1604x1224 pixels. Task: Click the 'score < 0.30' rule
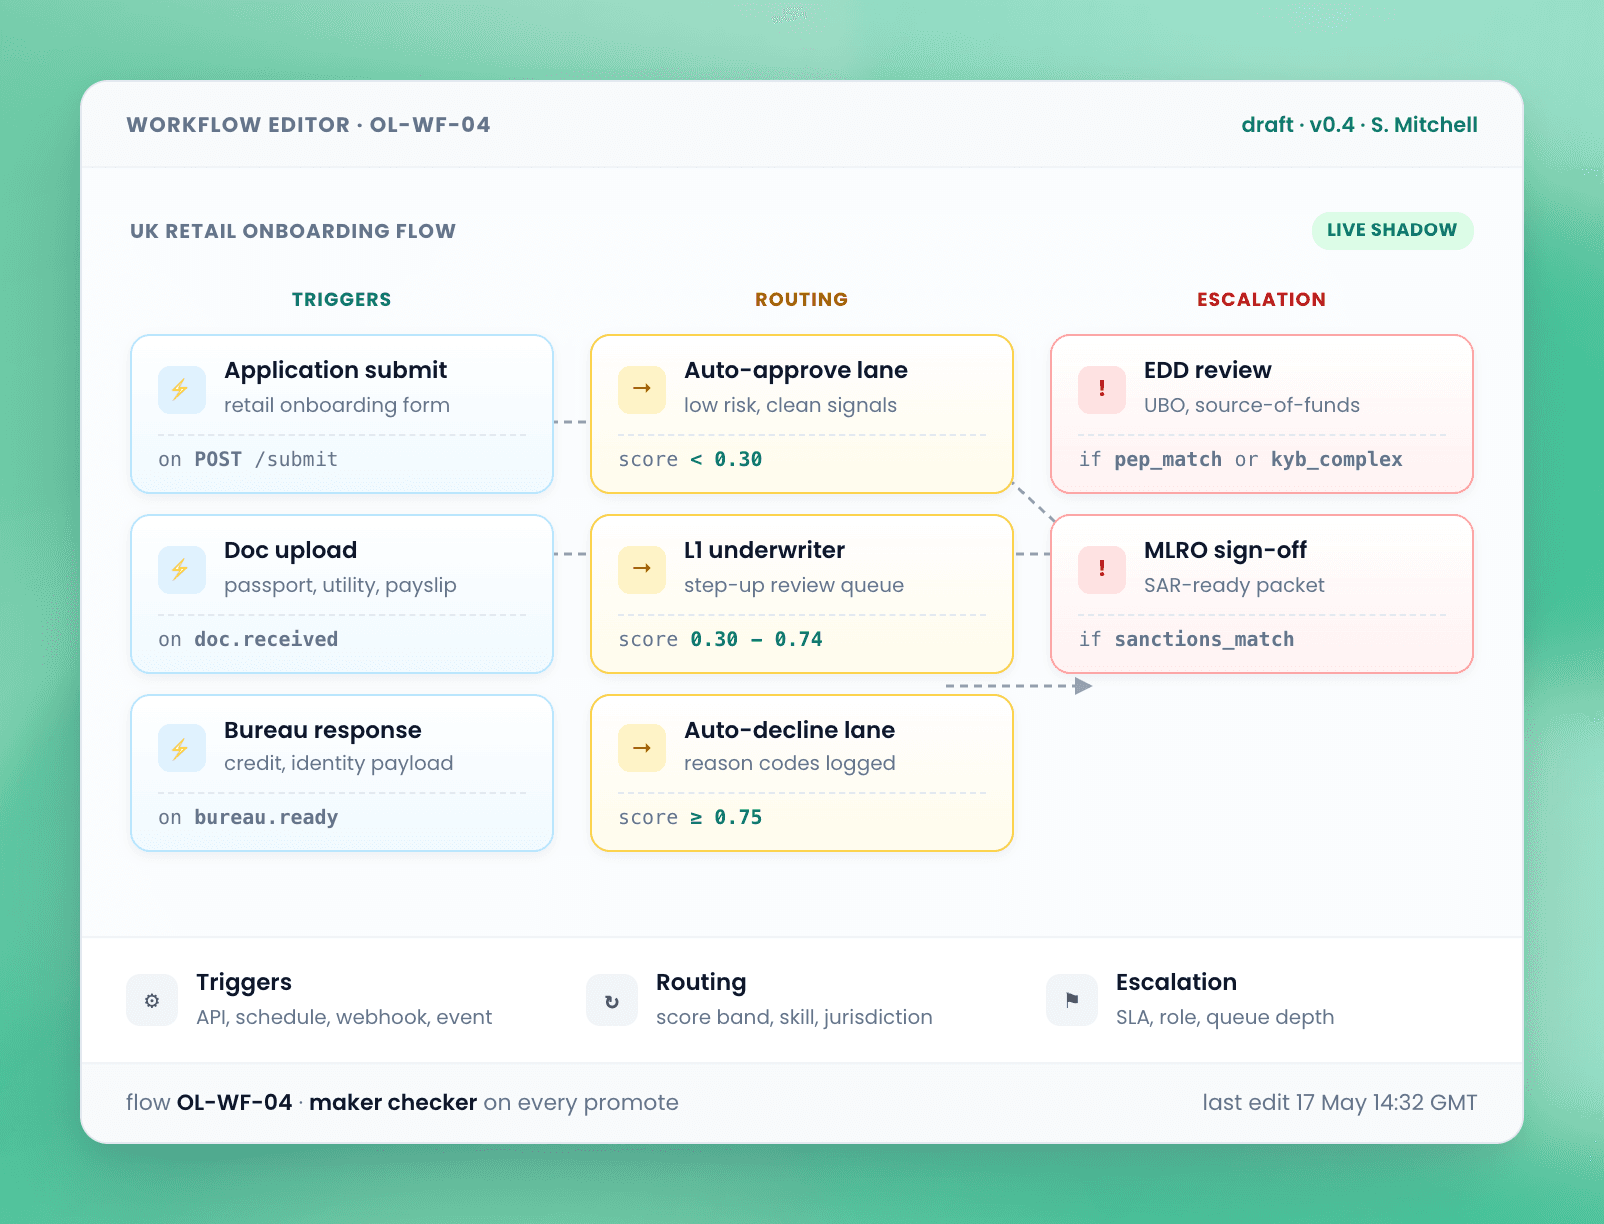point(690,459)
